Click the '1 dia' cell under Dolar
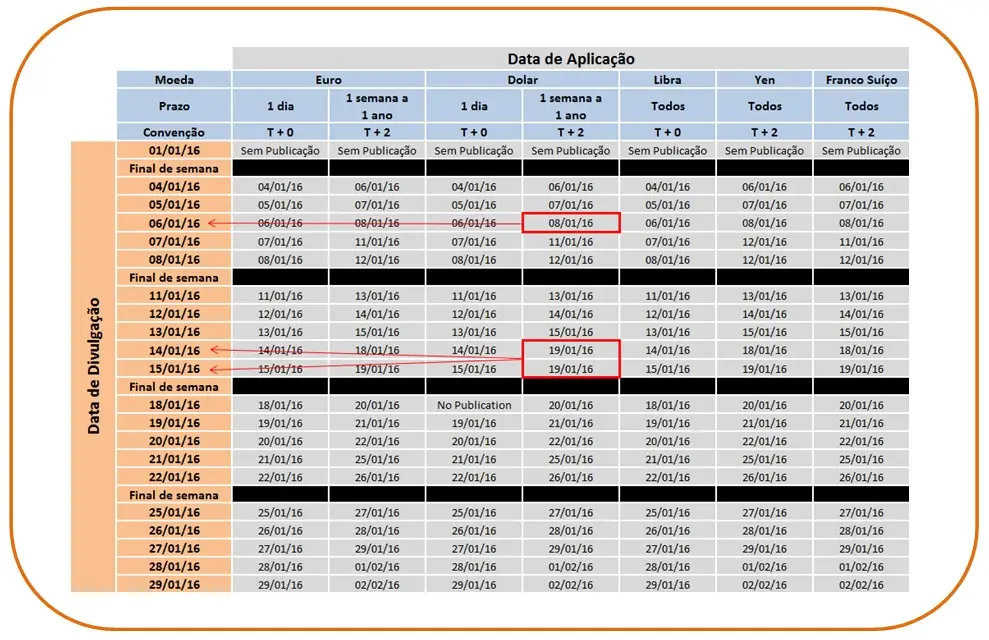The image size is (989, 640). [474, 106]
